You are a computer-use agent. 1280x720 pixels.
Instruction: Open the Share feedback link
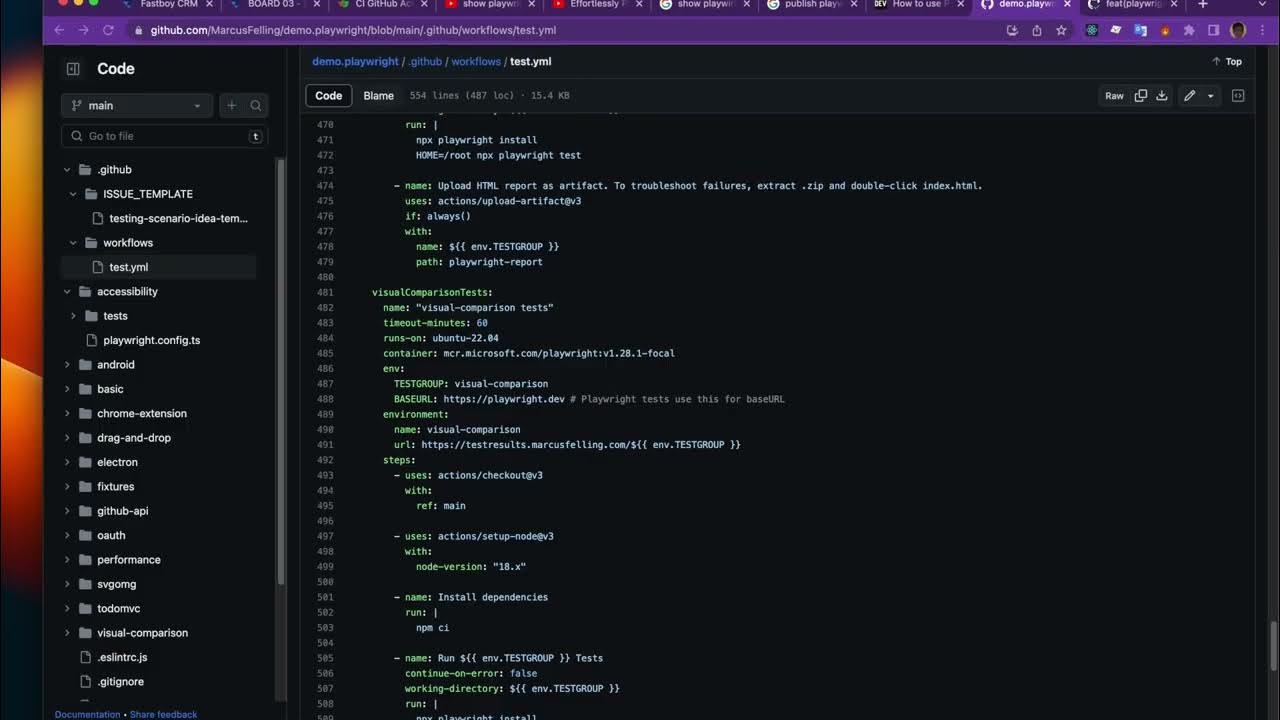point(163,714)
